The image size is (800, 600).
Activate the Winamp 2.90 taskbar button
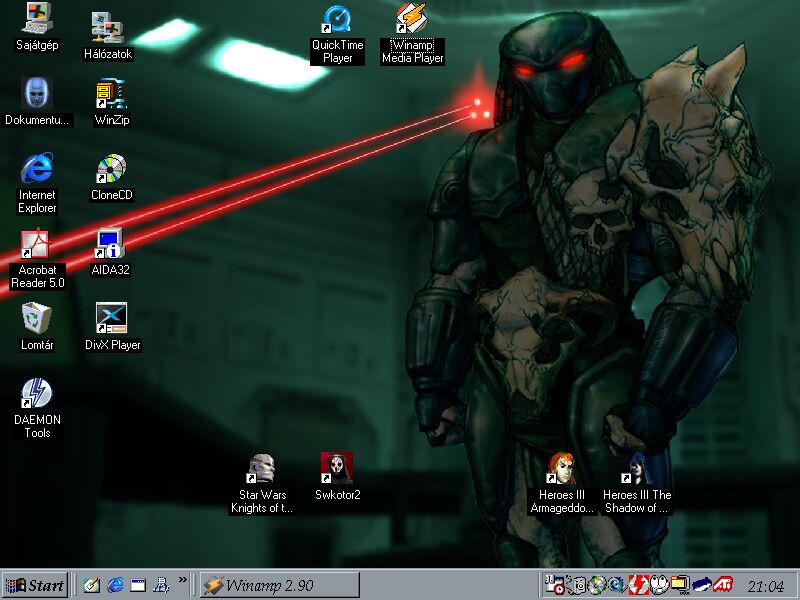(x=280, y=585)
